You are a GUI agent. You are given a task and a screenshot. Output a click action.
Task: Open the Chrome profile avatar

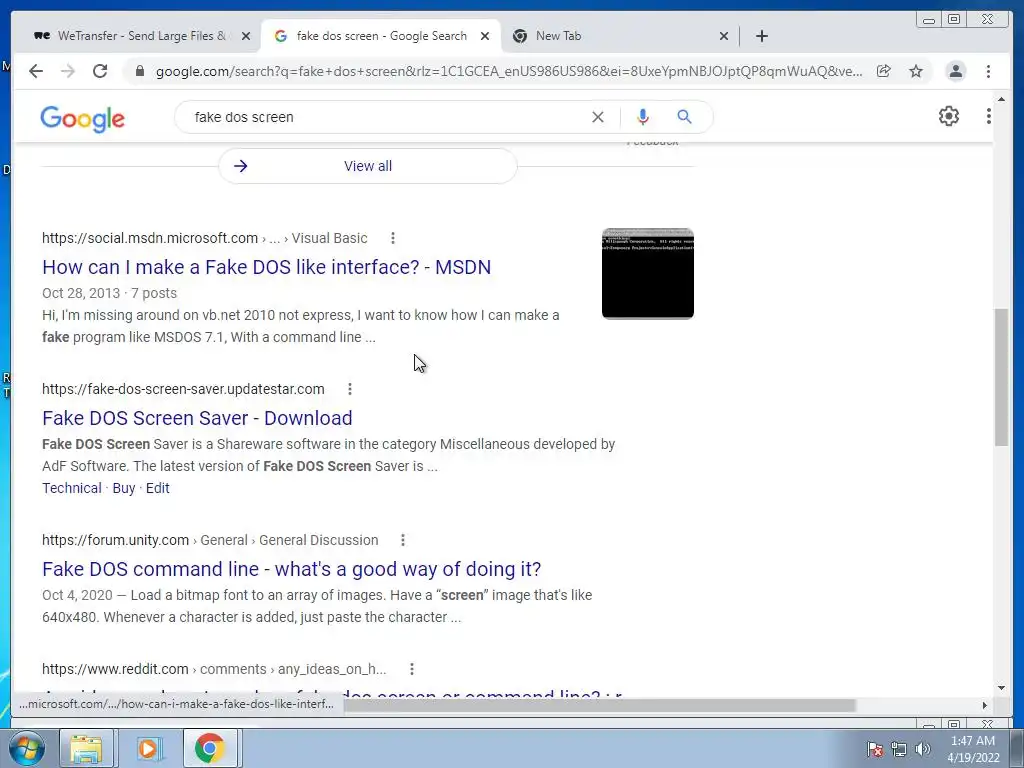(x=955, y=71)
